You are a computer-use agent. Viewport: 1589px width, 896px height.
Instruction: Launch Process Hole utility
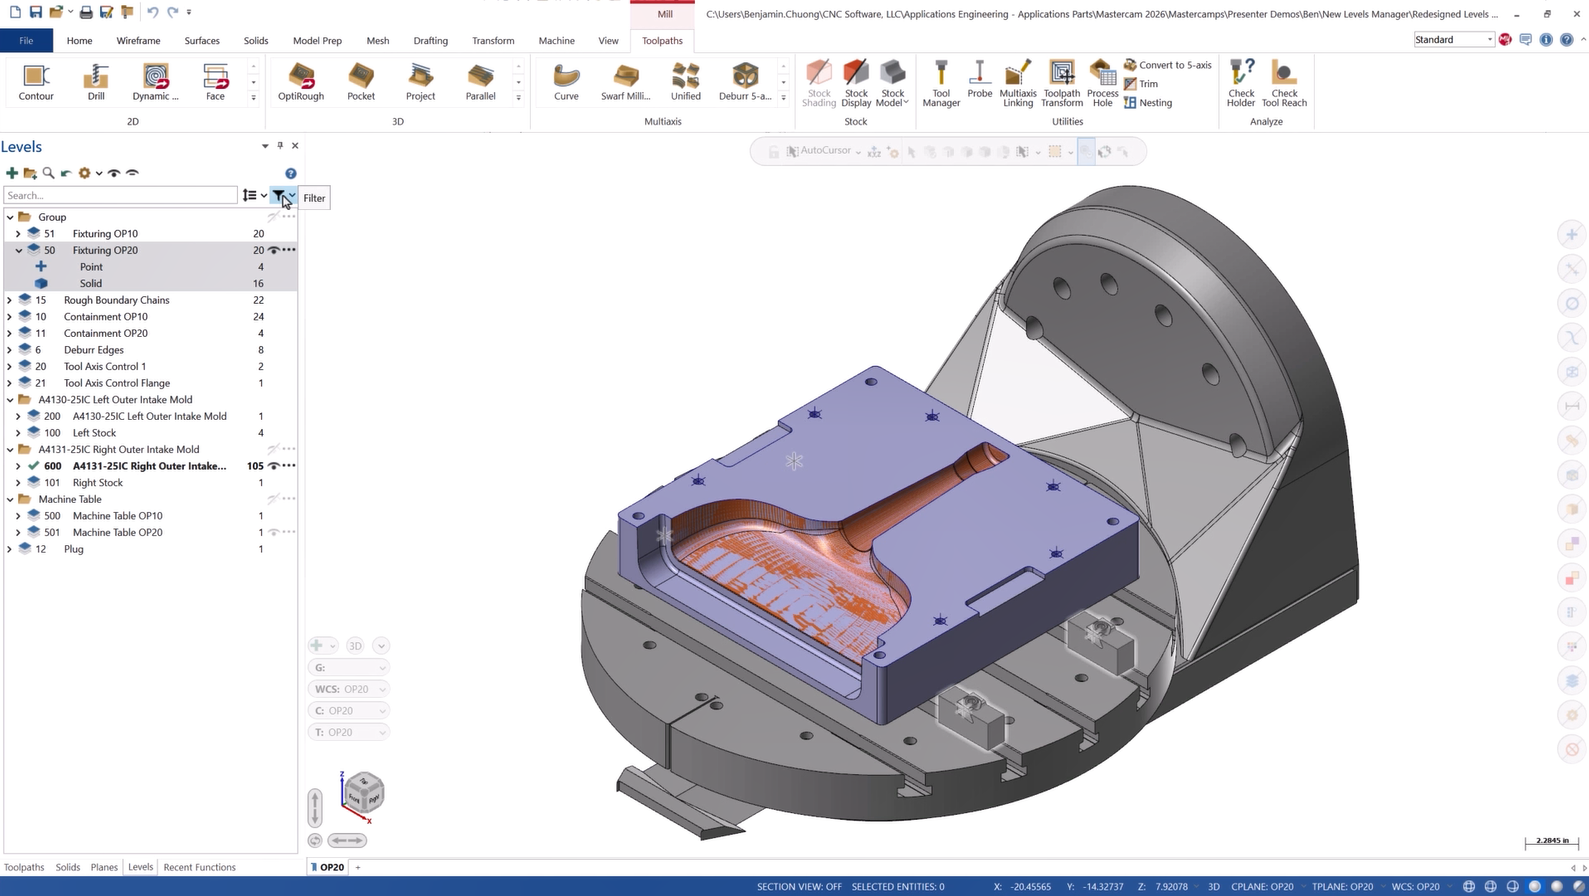pos(1103,83)
